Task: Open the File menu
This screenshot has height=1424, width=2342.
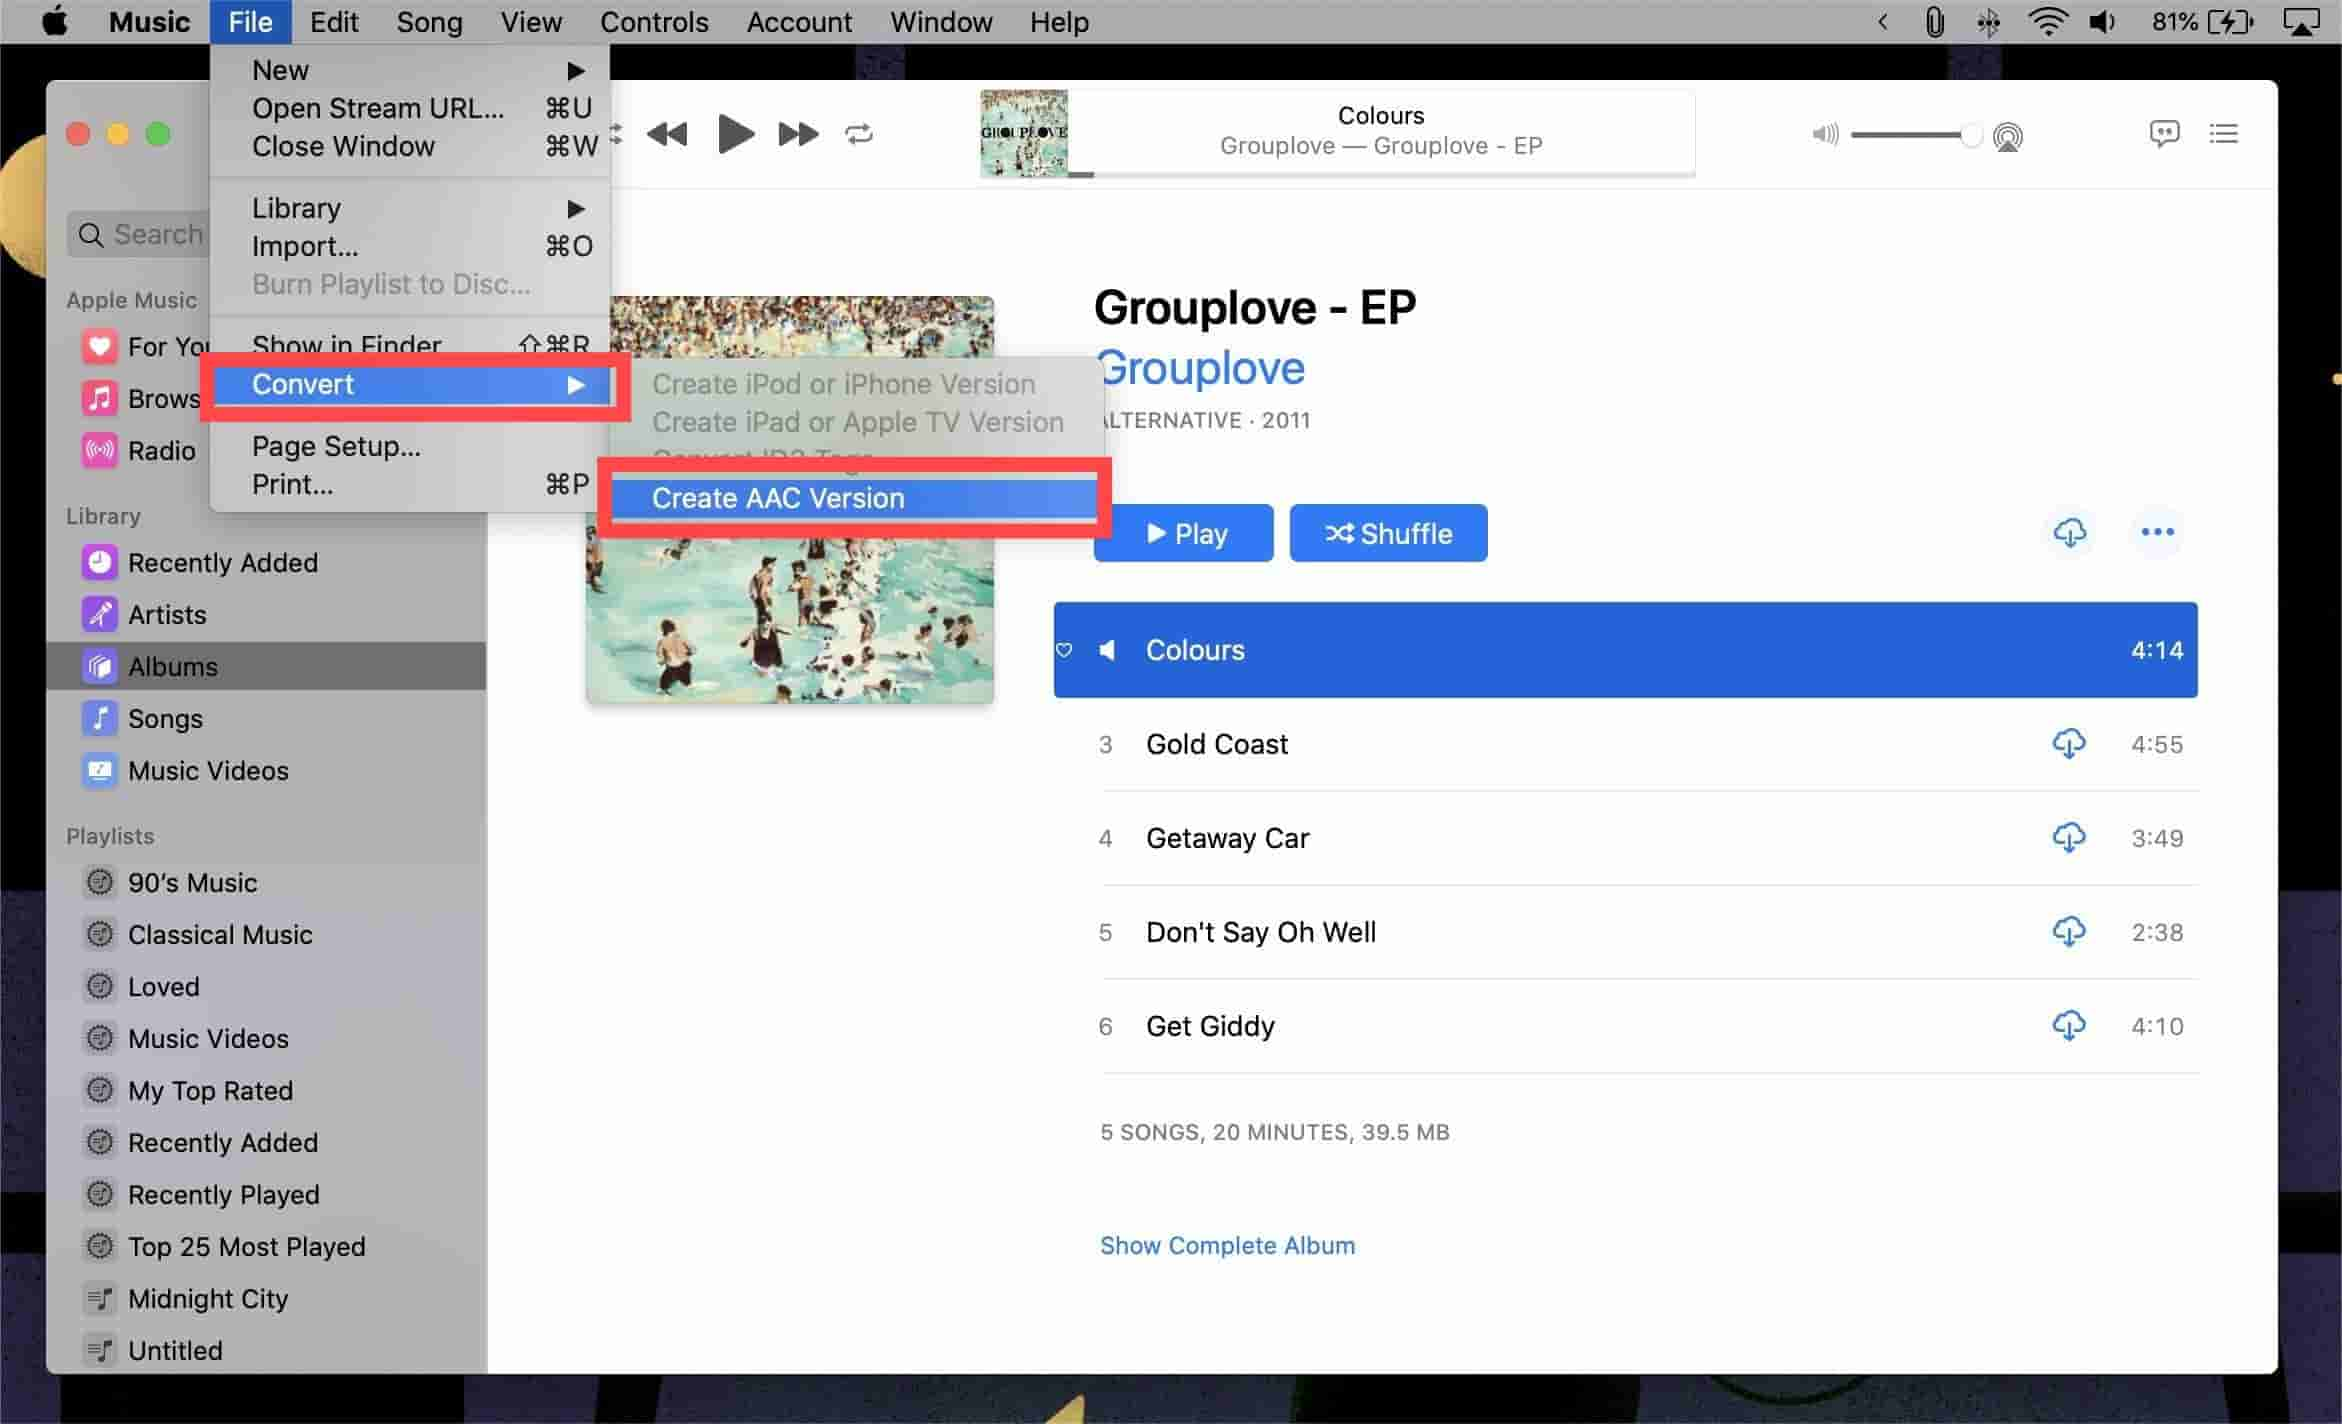Action: coord(251,22)
